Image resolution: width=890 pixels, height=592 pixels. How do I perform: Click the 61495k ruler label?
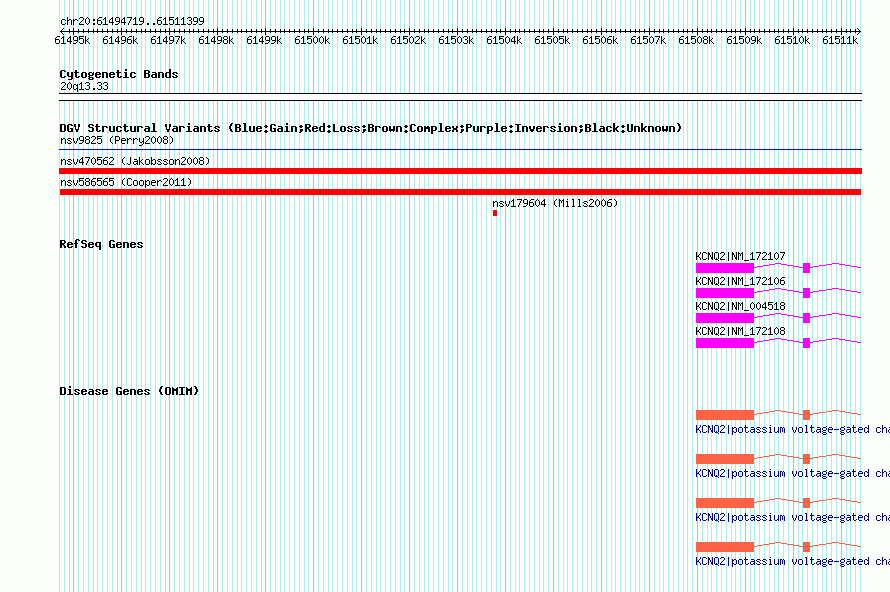72,40
